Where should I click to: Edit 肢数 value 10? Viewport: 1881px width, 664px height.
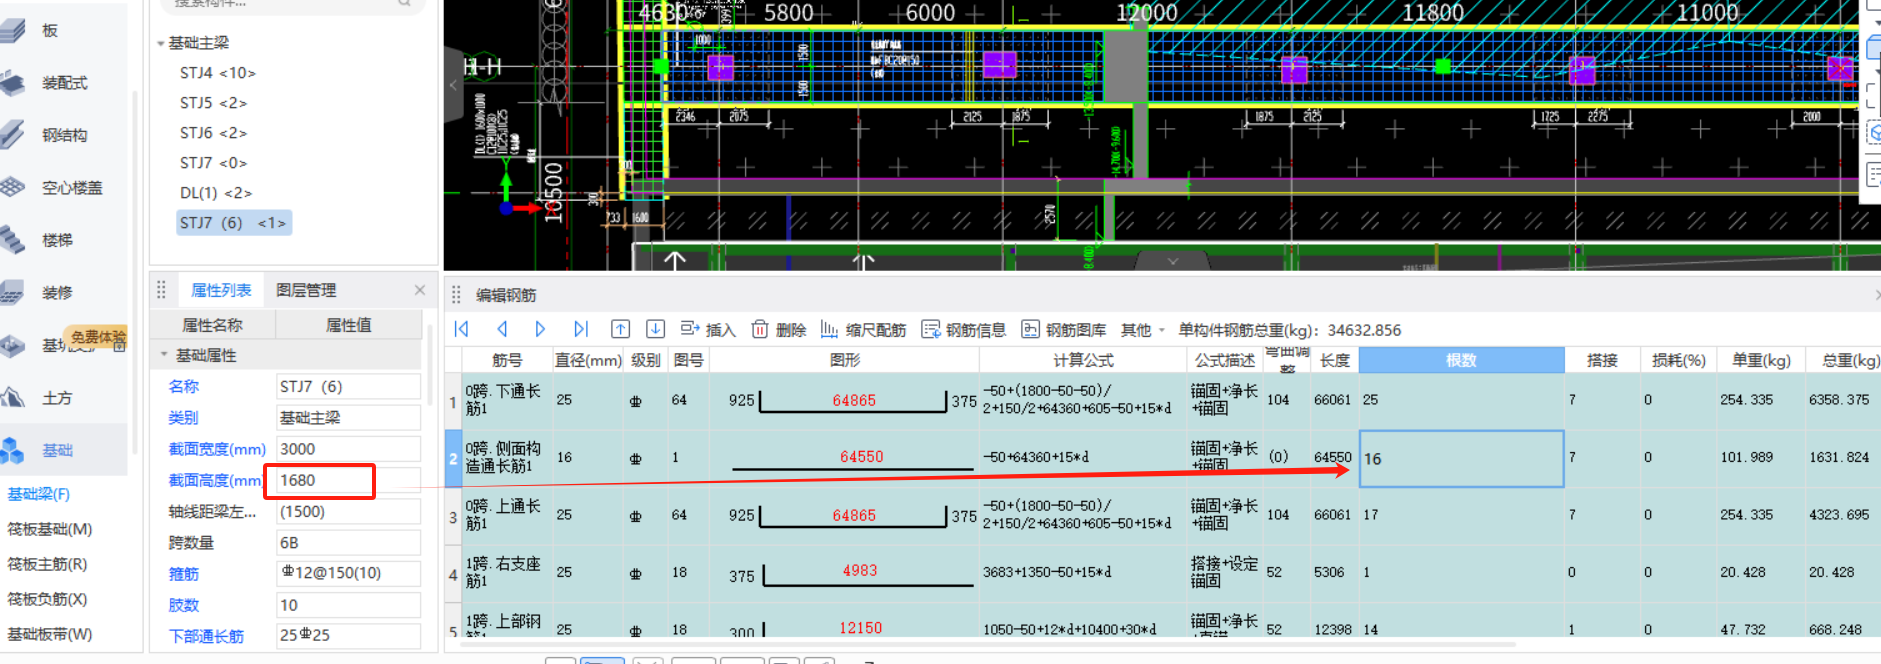click(348, 605)
